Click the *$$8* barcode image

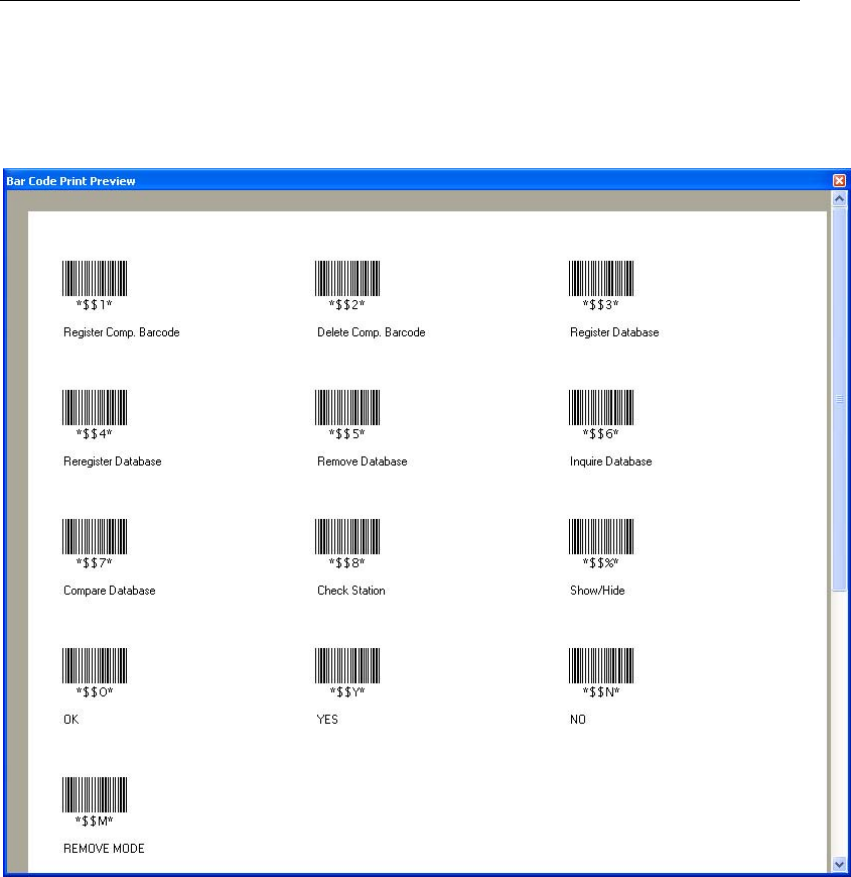347,536
